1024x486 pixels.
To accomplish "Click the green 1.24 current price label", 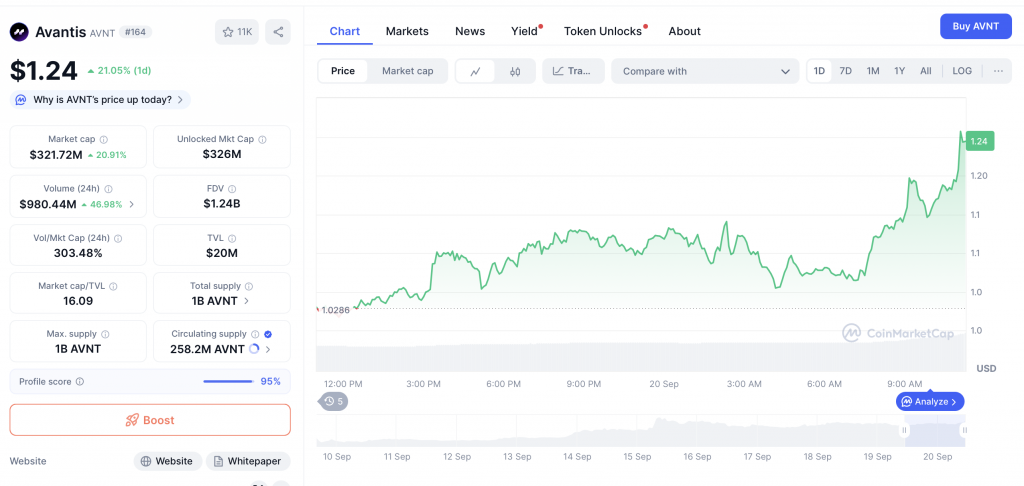I will tap(980, 141).
